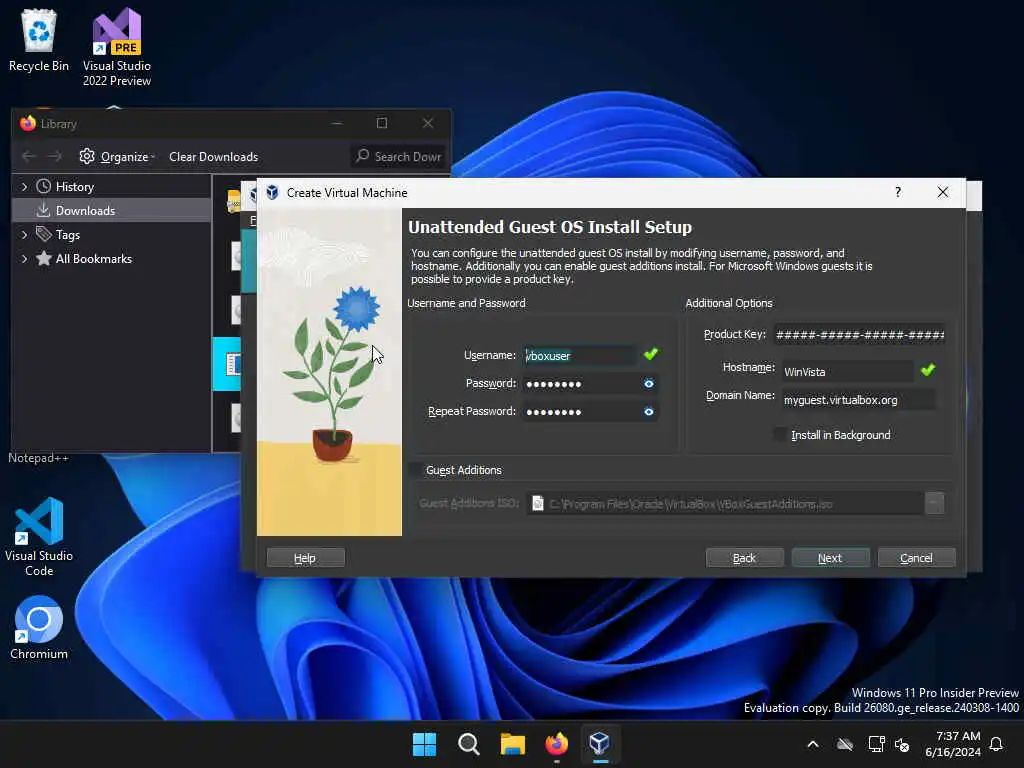Maximize the Library window
This screenshot has width=1024, height=768.
(382, 123)
